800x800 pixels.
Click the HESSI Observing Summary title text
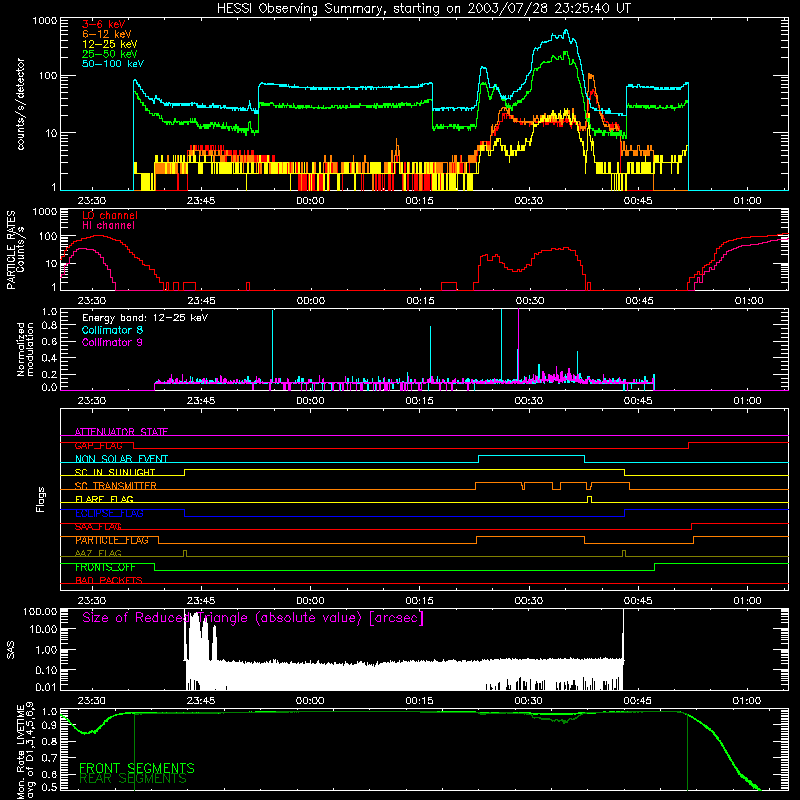click(423, 8)
